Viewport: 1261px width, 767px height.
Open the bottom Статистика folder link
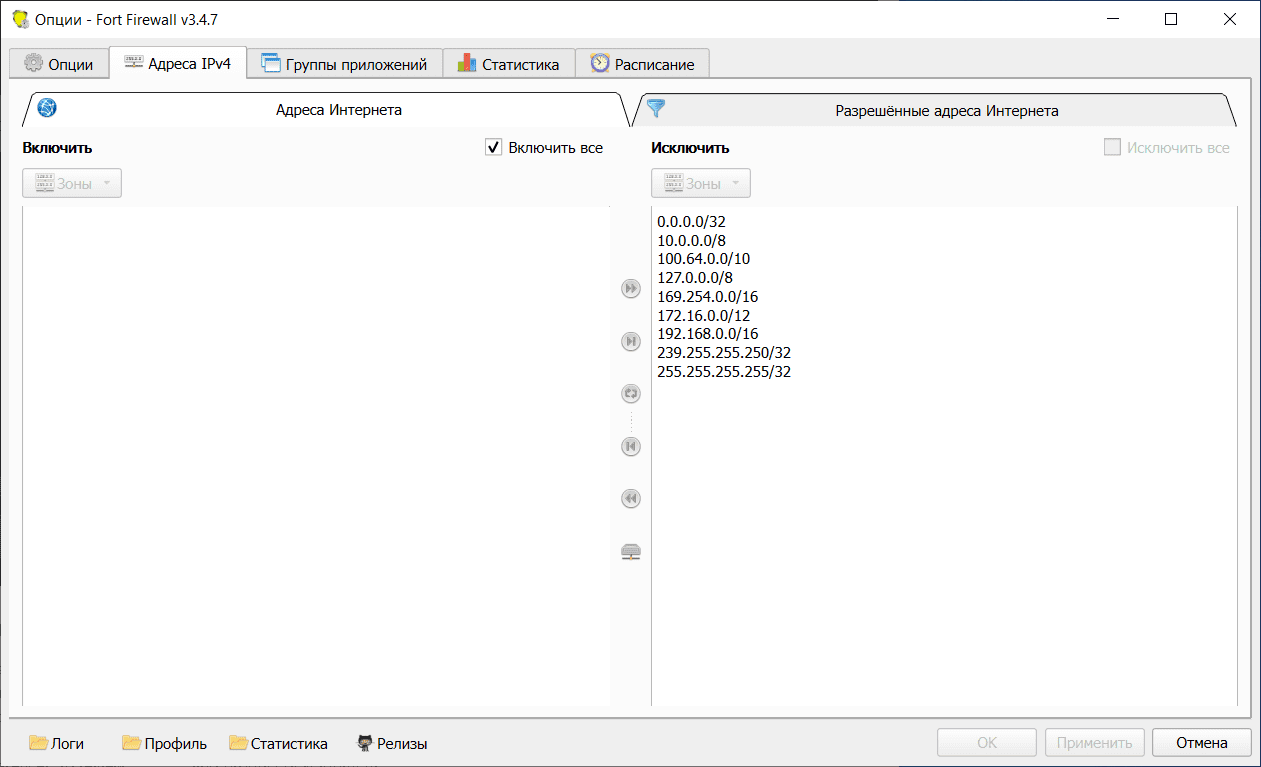coord(278,743)
